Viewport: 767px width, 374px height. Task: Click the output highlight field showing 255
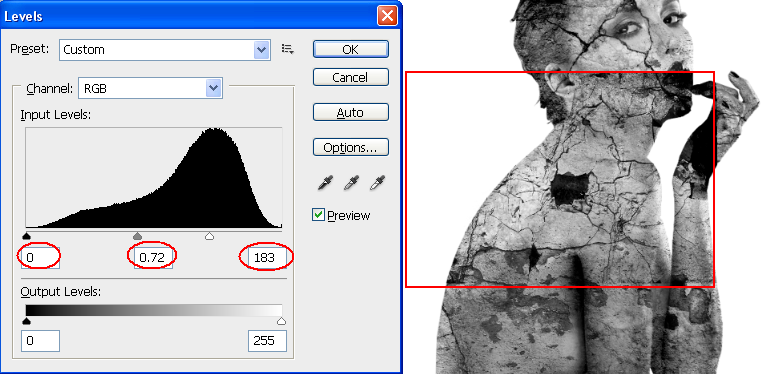(267, 341)
